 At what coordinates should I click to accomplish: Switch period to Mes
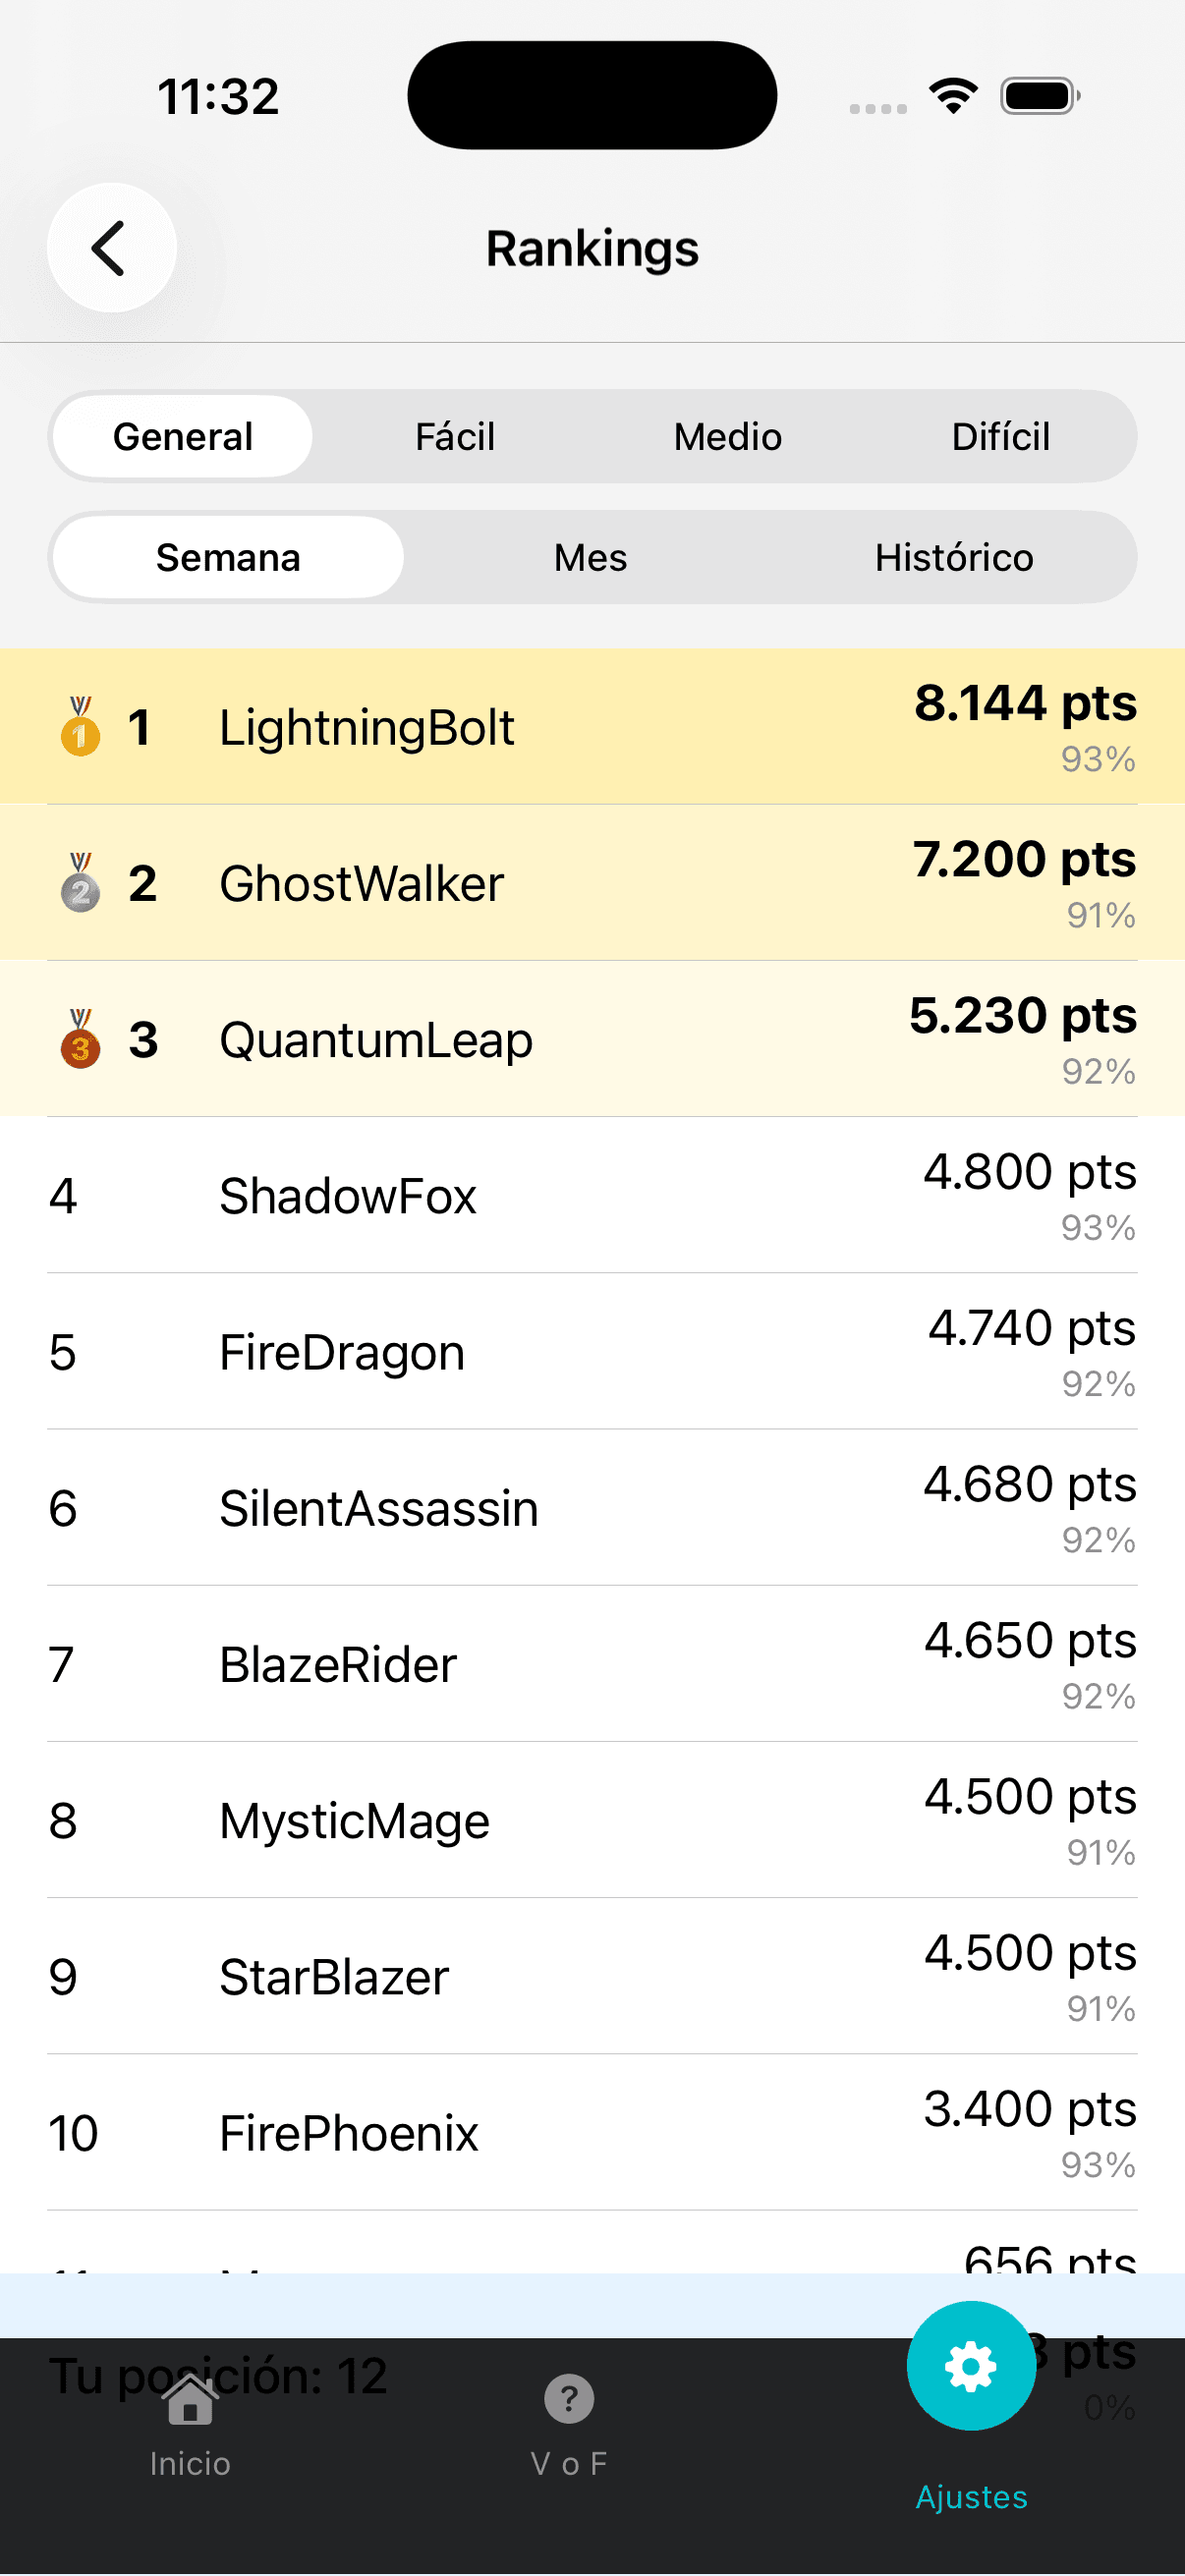click(x=591, y=558)
